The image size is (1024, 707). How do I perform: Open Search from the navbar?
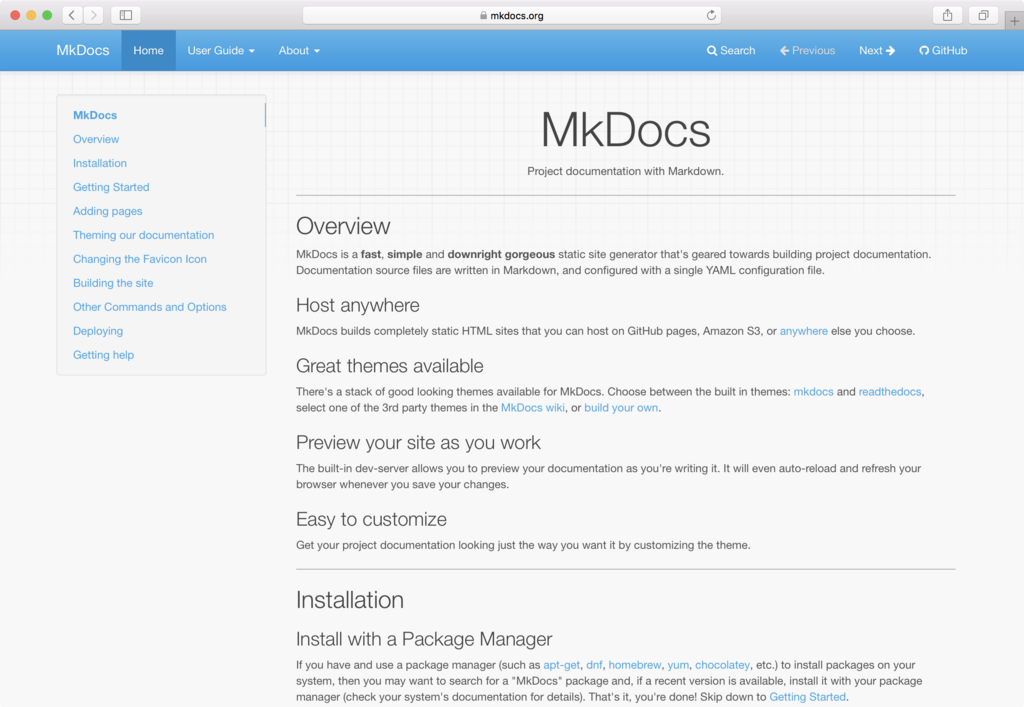click(731, 50)
